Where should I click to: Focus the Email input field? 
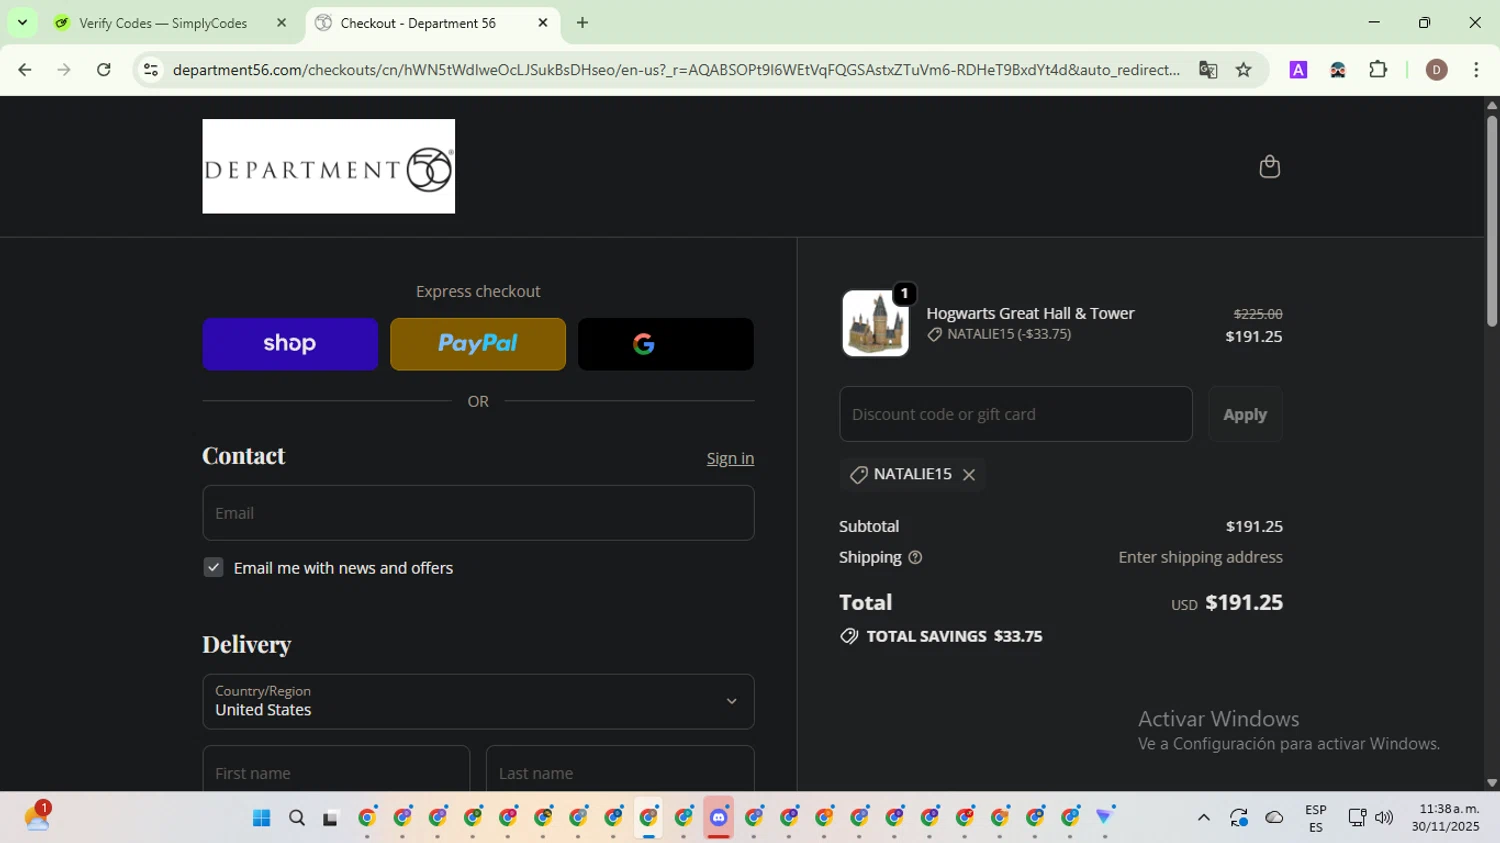point(478,513)
